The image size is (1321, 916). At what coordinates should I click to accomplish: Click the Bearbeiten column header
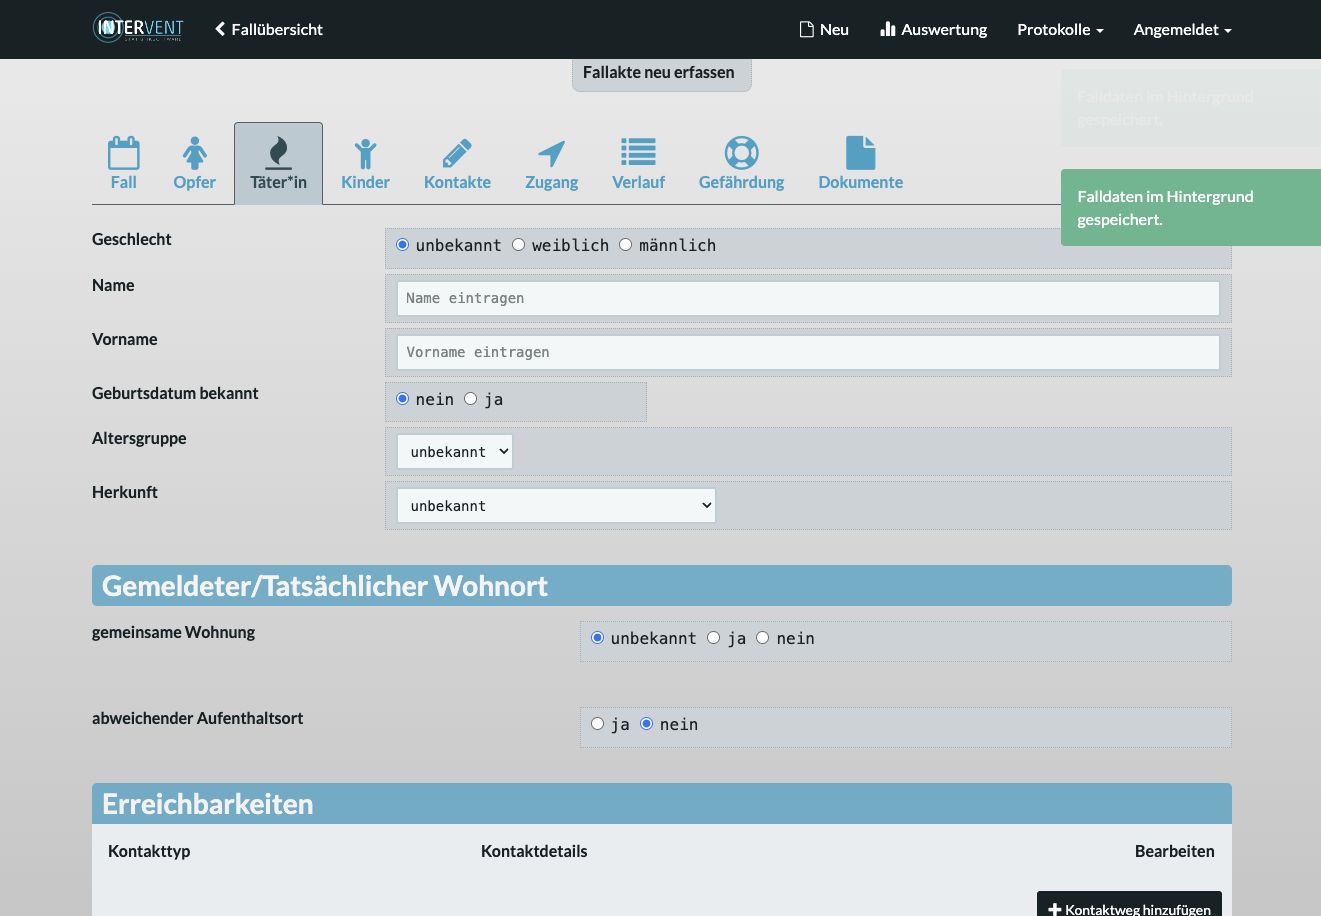coord(1175,851)
